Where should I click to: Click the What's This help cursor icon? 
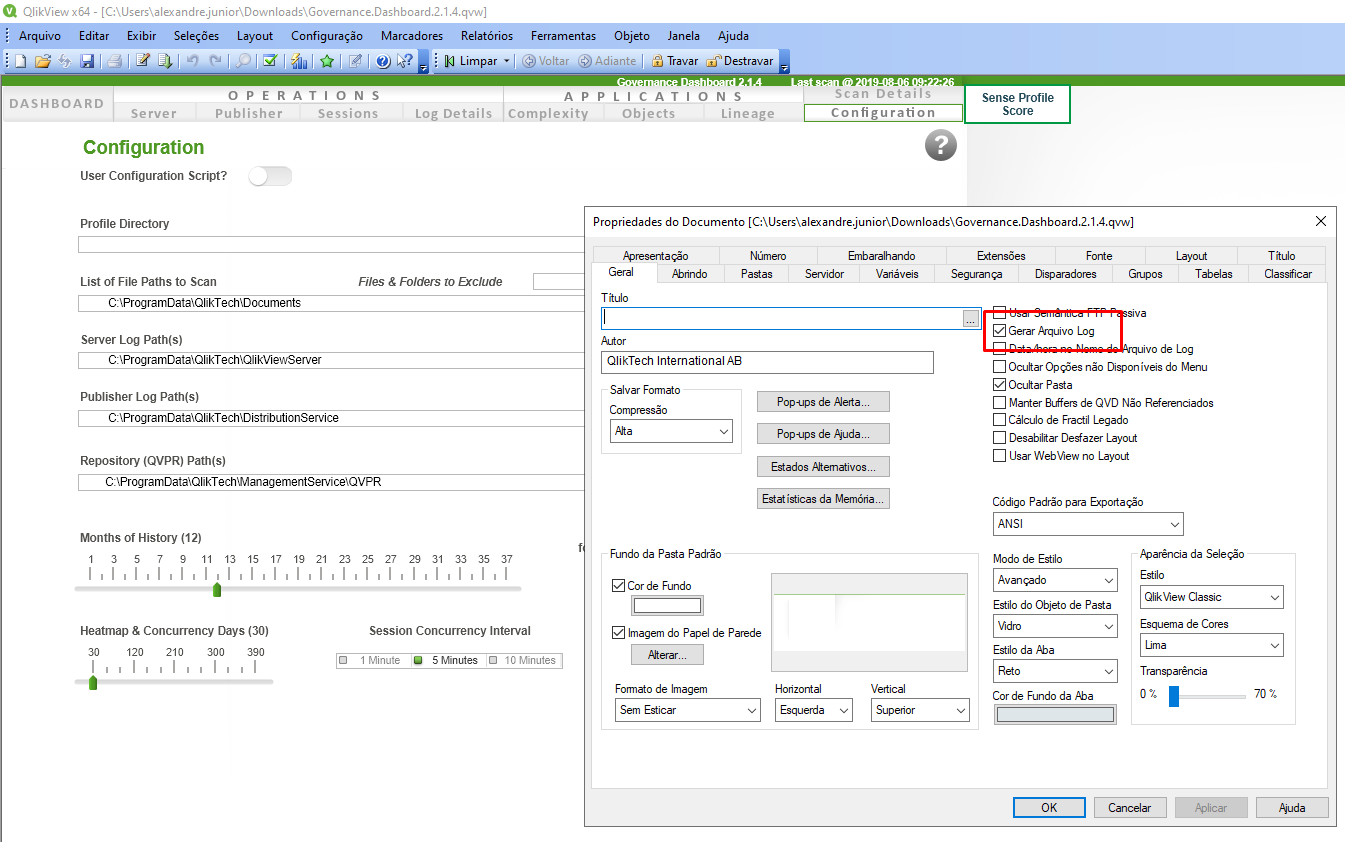(404, 61)
